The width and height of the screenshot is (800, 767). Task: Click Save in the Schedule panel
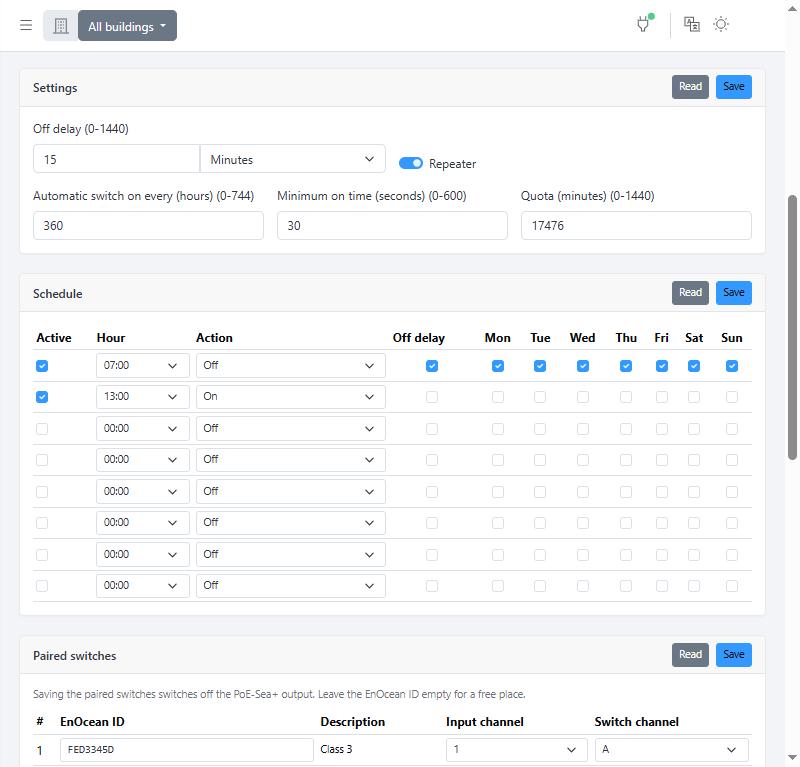[x=733, y=293]
